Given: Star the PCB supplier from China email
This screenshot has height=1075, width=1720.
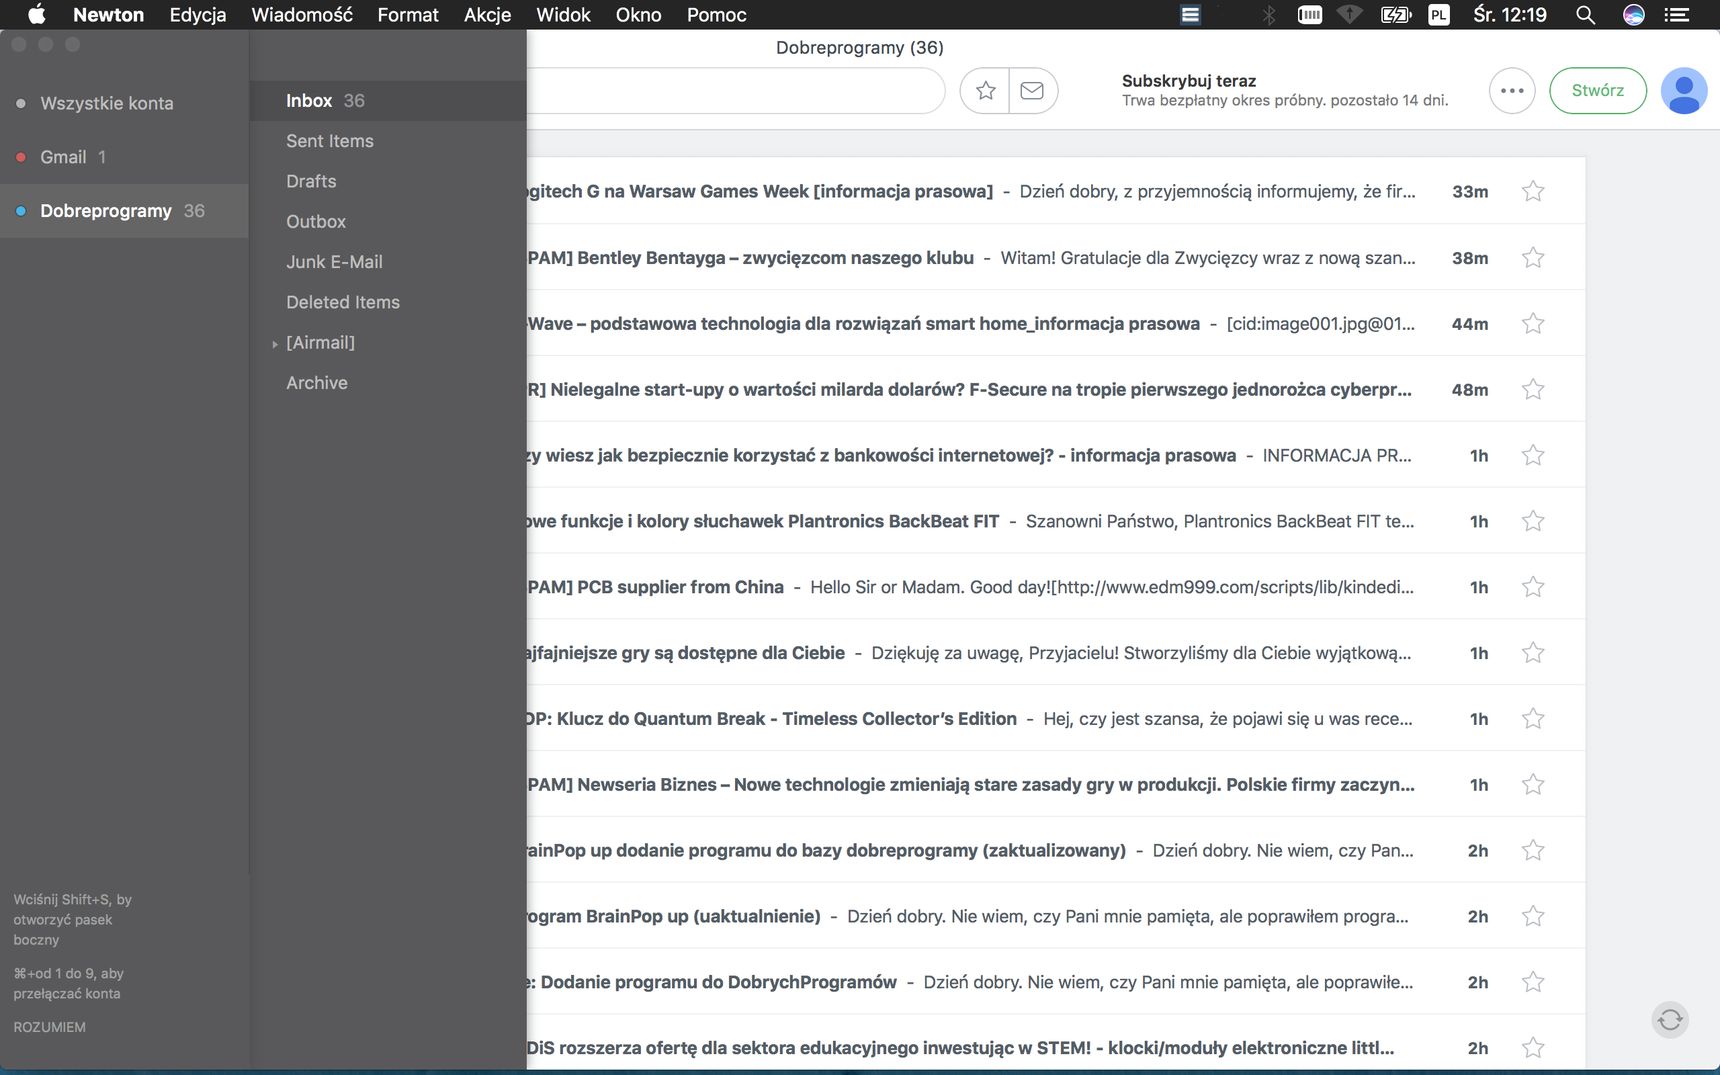Looking at the screenshot, I should click(x=1533, y=587).
